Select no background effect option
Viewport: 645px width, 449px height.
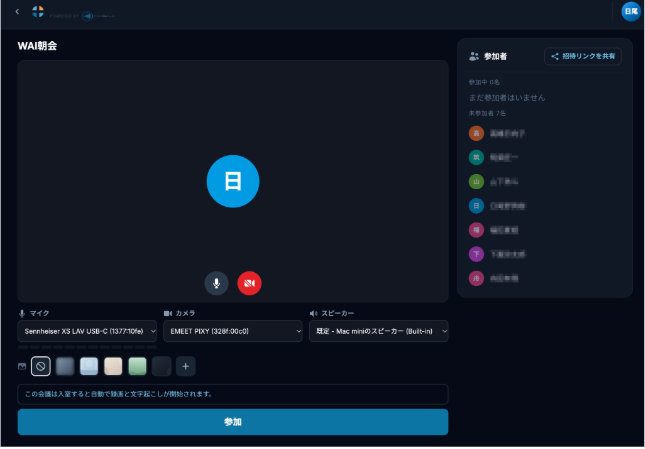pyautogui.click(x=41, y=366)
